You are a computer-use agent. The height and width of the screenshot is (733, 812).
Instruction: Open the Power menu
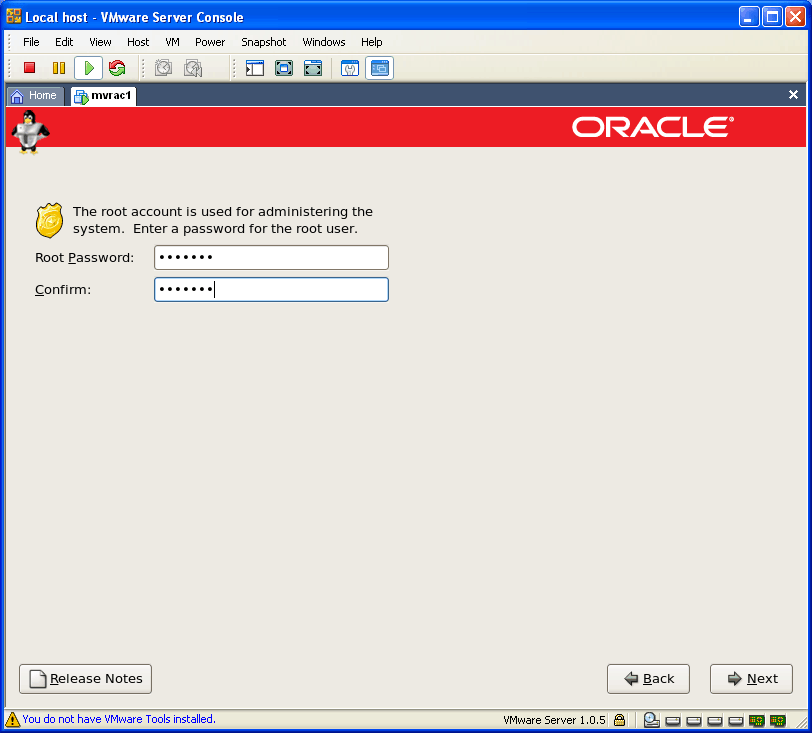click(210, 42)
